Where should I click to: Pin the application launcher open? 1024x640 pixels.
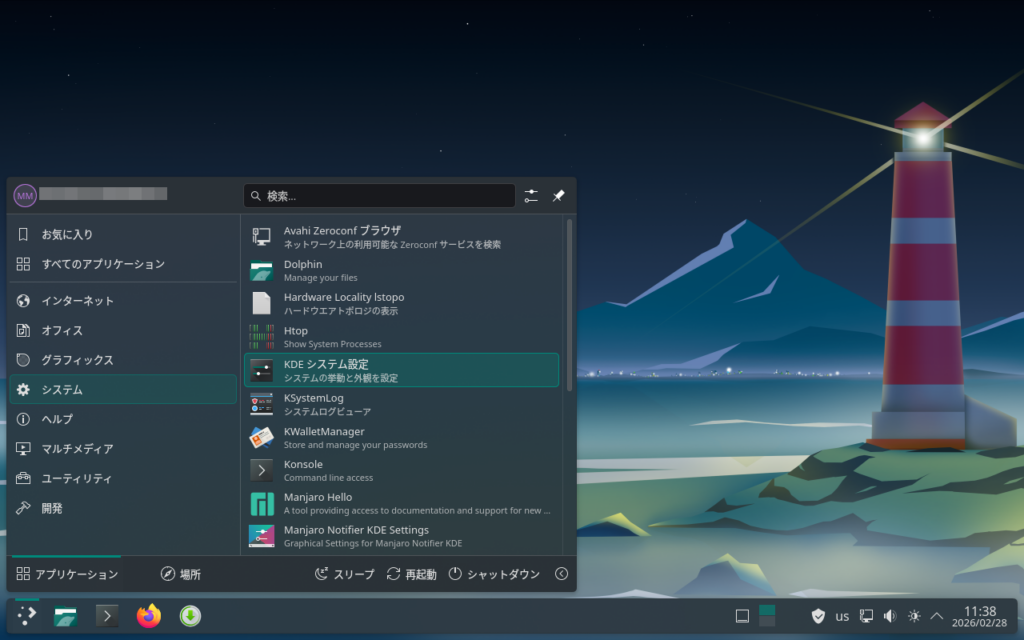[x=559, y=196]
